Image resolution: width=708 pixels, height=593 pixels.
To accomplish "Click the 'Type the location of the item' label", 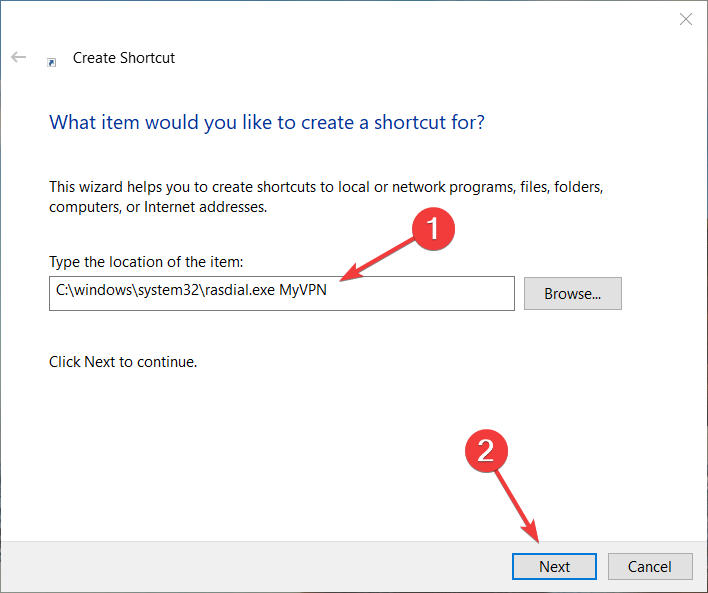I will pyautogui.click(x=146, y=262).
